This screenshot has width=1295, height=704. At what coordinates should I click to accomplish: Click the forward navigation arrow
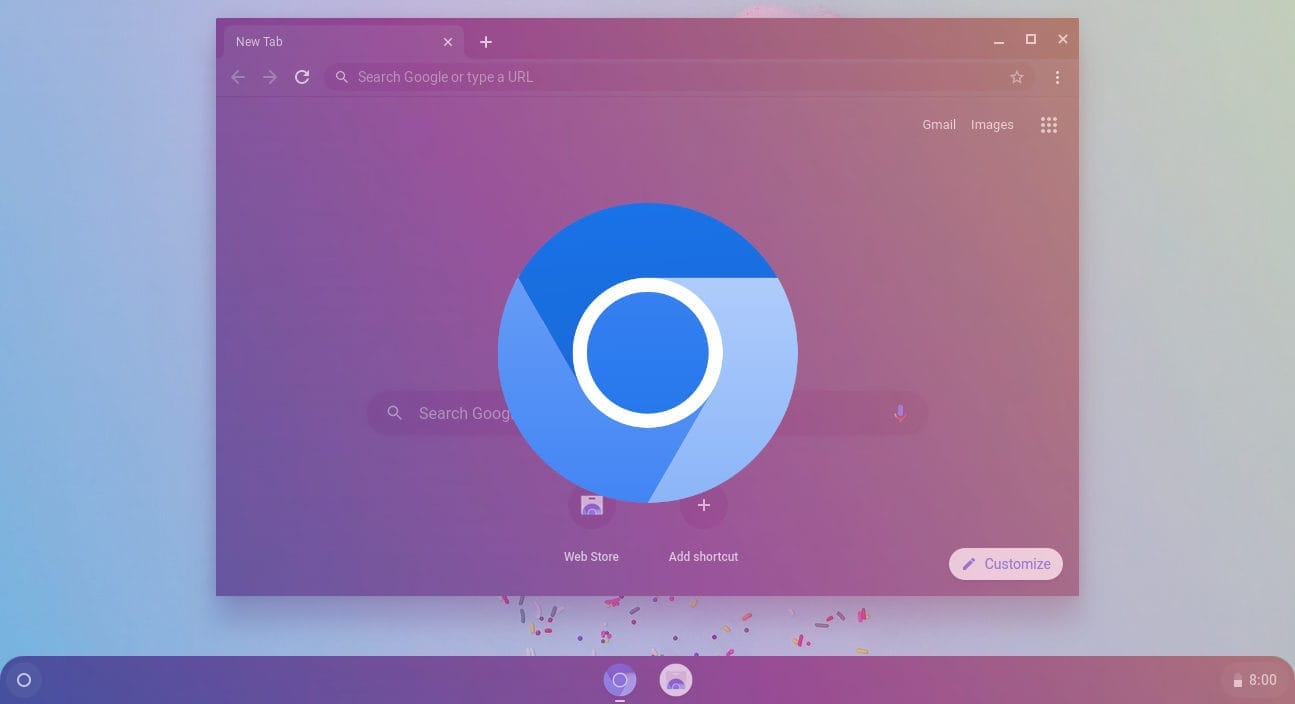(270, 76)
